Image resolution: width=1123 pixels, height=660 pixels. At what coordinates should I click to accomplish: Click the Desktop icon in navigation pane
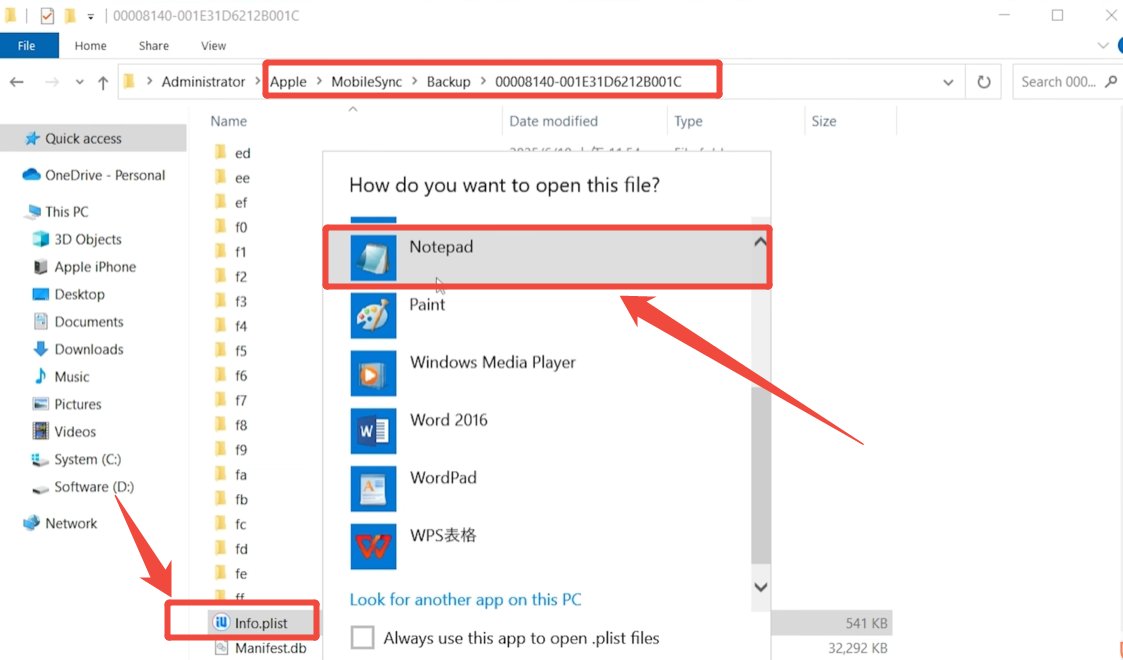point(41,294)
